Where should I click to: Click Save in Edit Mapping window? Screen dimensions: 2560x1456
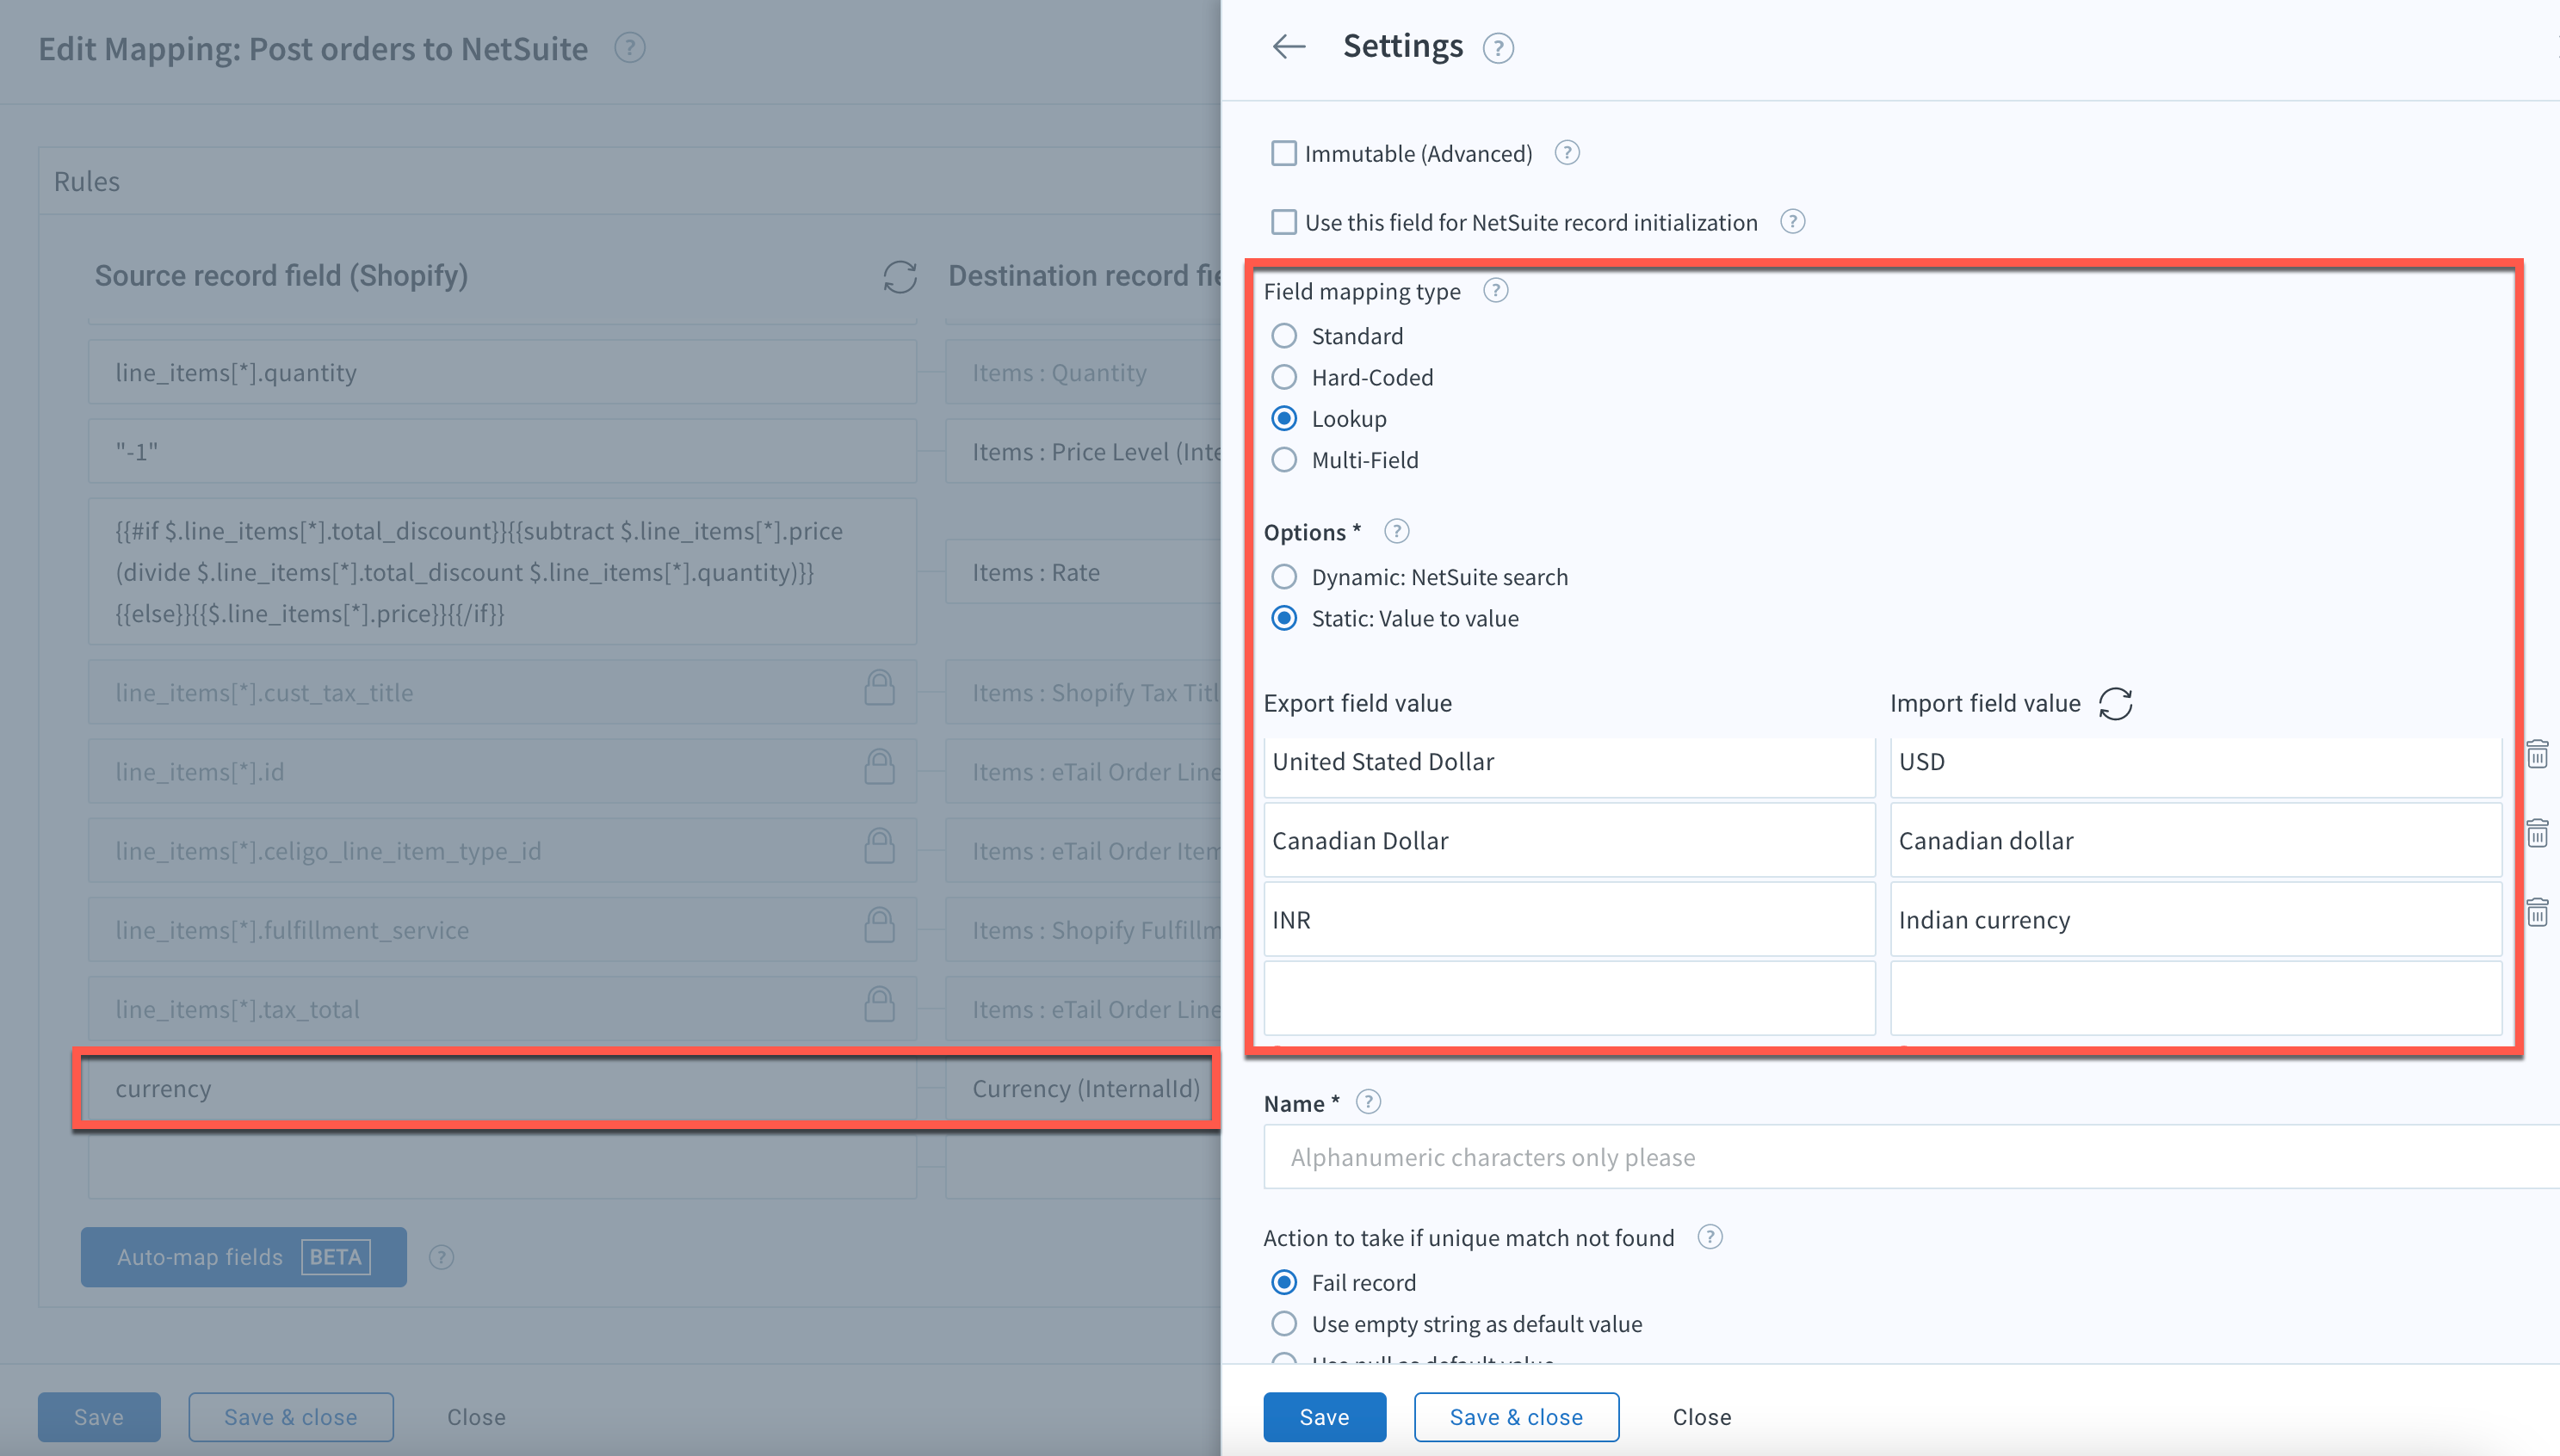tap(99, 1417)
